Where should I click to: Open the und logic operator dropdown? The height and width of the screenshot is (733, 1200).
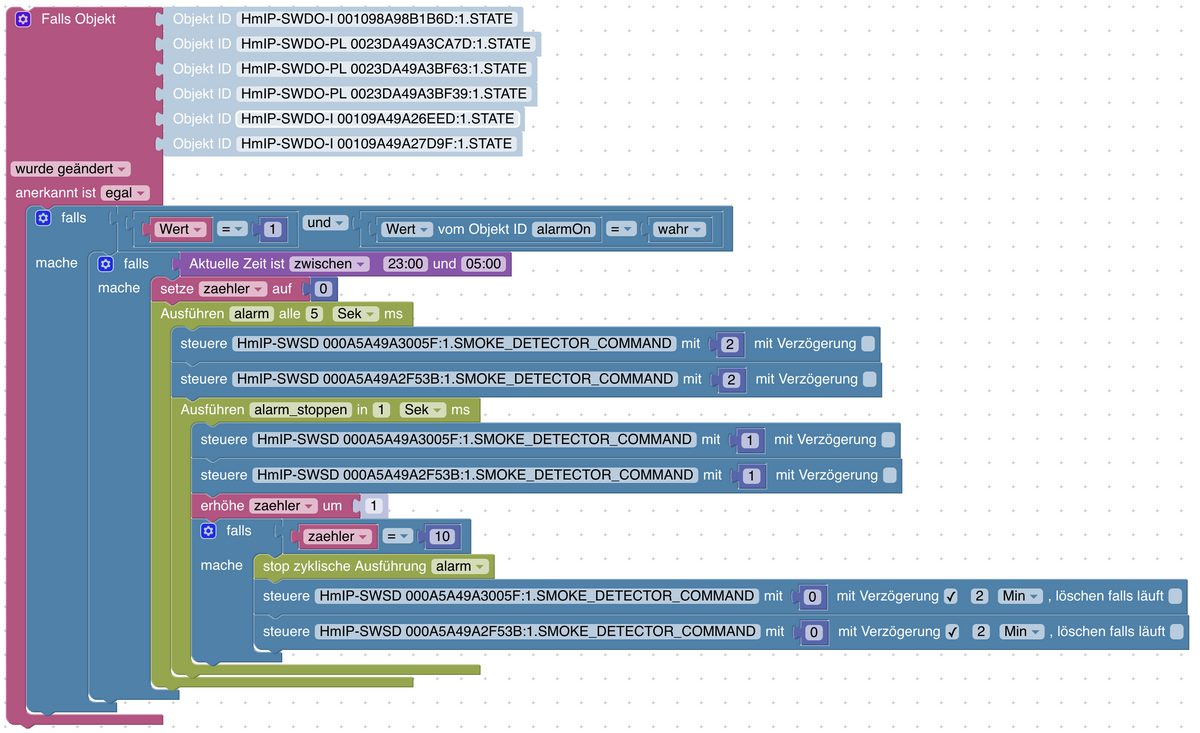click(325, 223)
